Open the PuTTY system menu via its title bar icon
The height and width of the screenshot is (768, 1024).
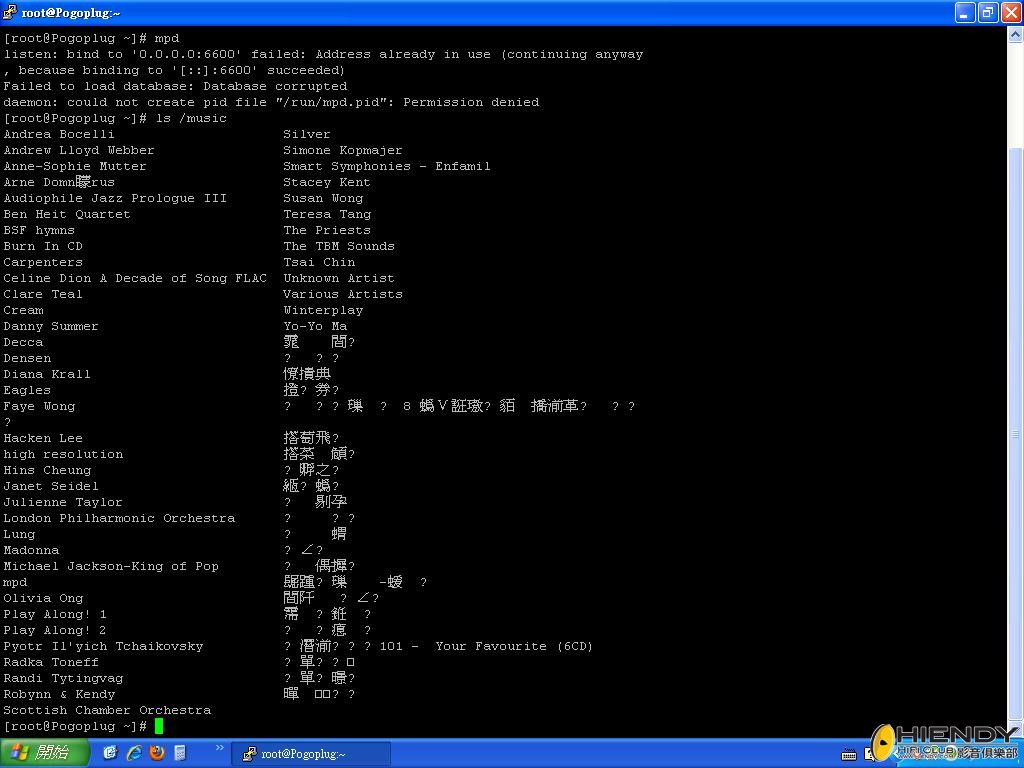pos(9,13)
